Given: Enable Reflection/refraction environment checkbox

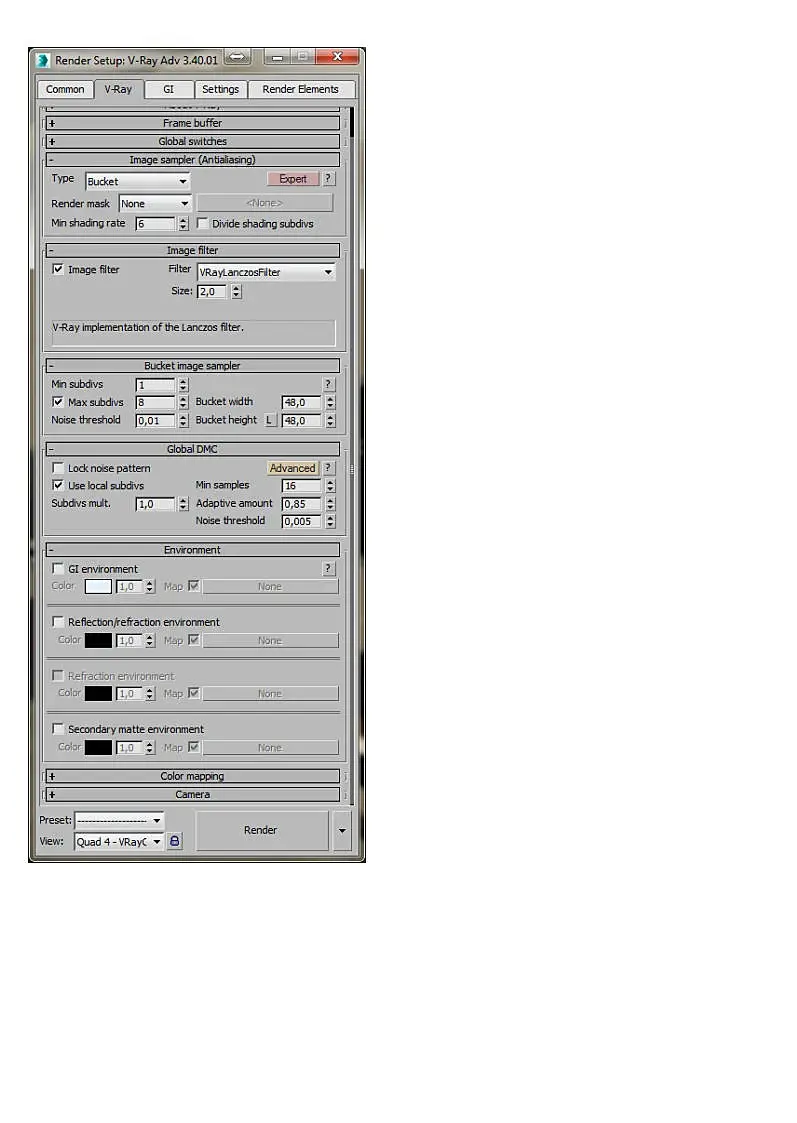Looking at the screenshot, I should [x=58, y=622].
